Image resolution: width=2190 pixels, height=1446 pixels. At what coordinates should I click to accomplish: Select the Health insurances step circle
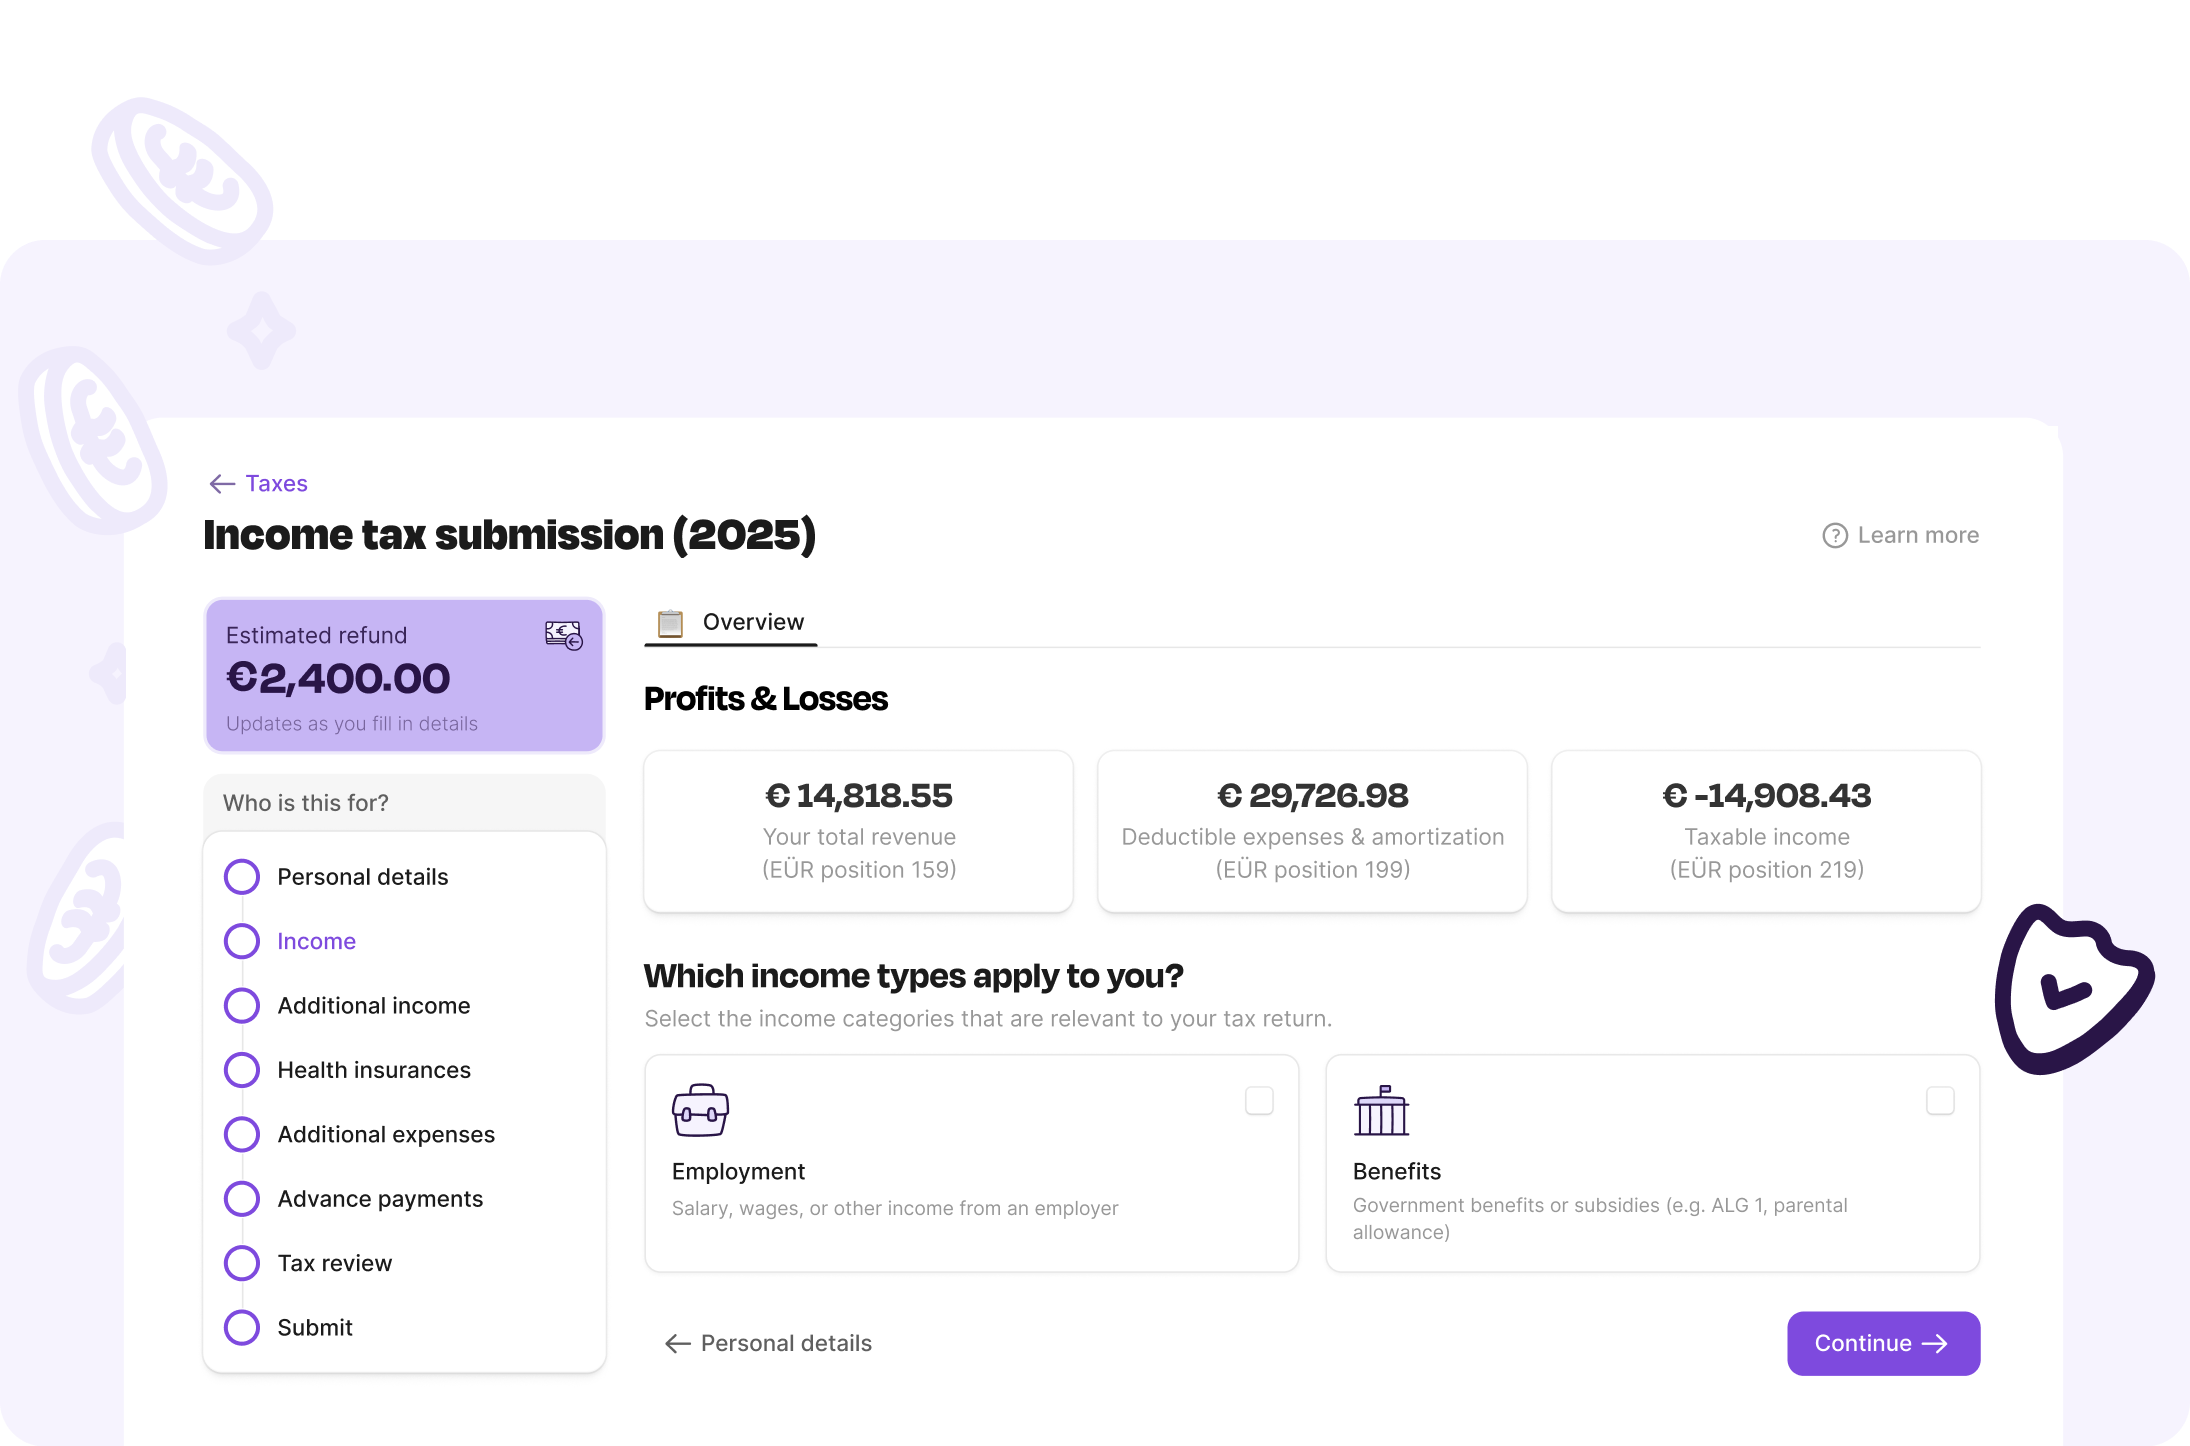coord(242,1070)
